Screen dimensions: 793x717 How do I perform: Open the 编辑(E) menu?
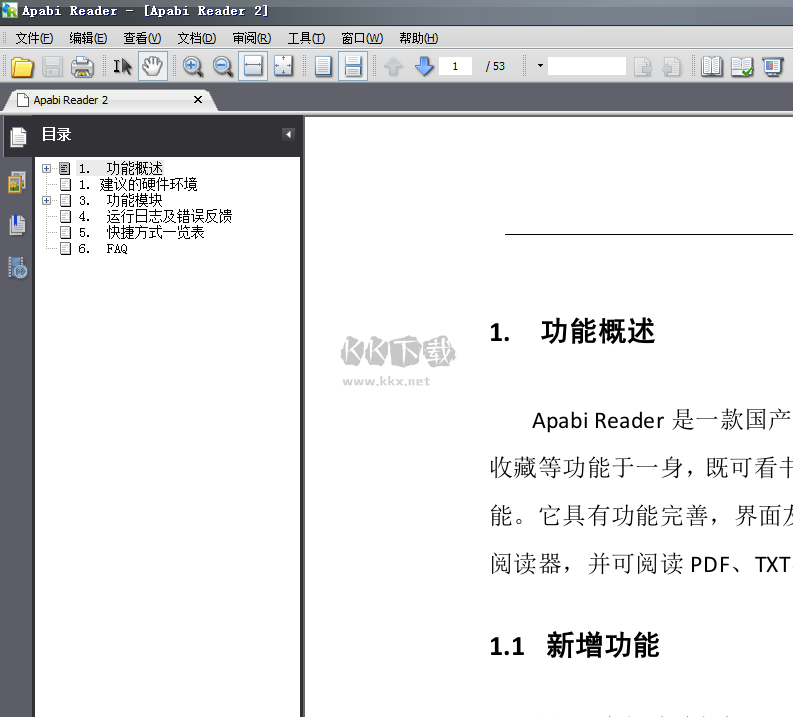[88, 38]
